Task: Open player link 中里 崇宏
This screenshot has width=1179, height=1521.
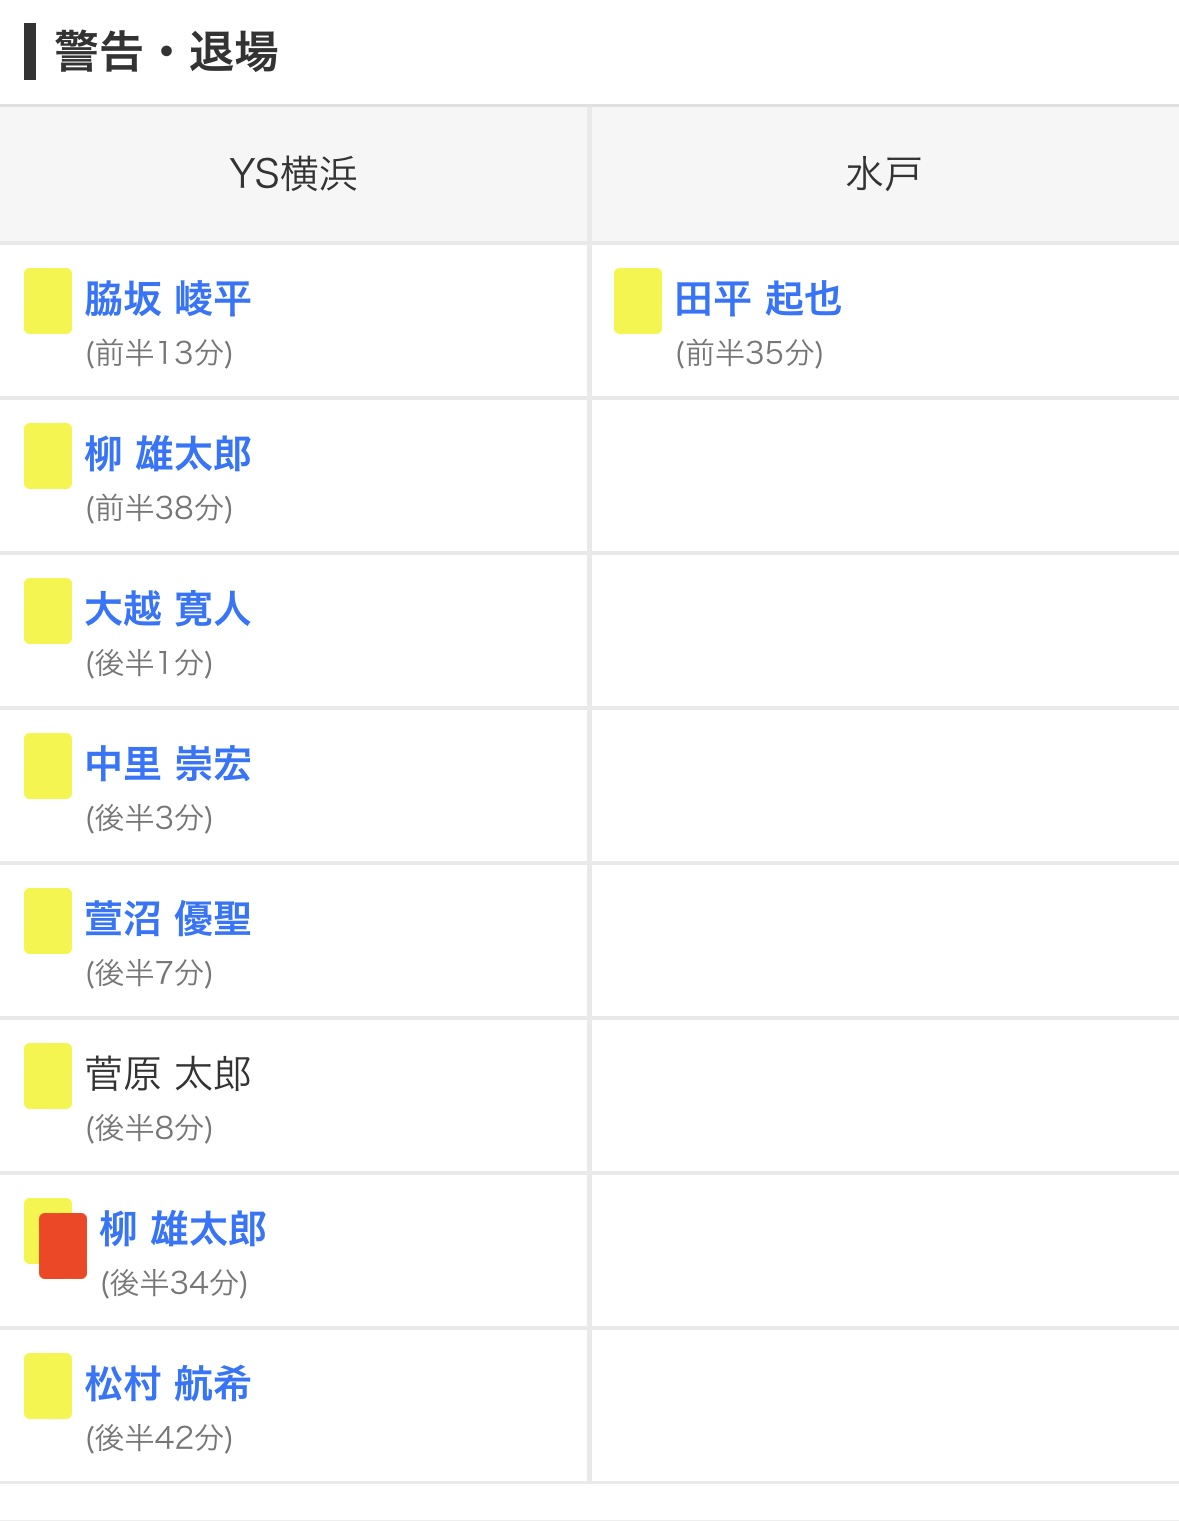Action: point(168,764)
